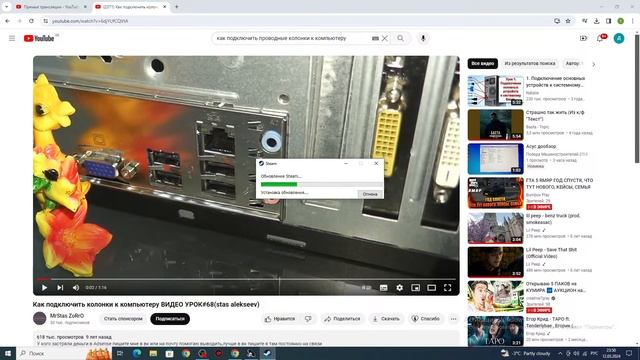Viewport: 640px width, 360px height.
Task: Open the Chrome three-dot menu
Action: point(633,21)
